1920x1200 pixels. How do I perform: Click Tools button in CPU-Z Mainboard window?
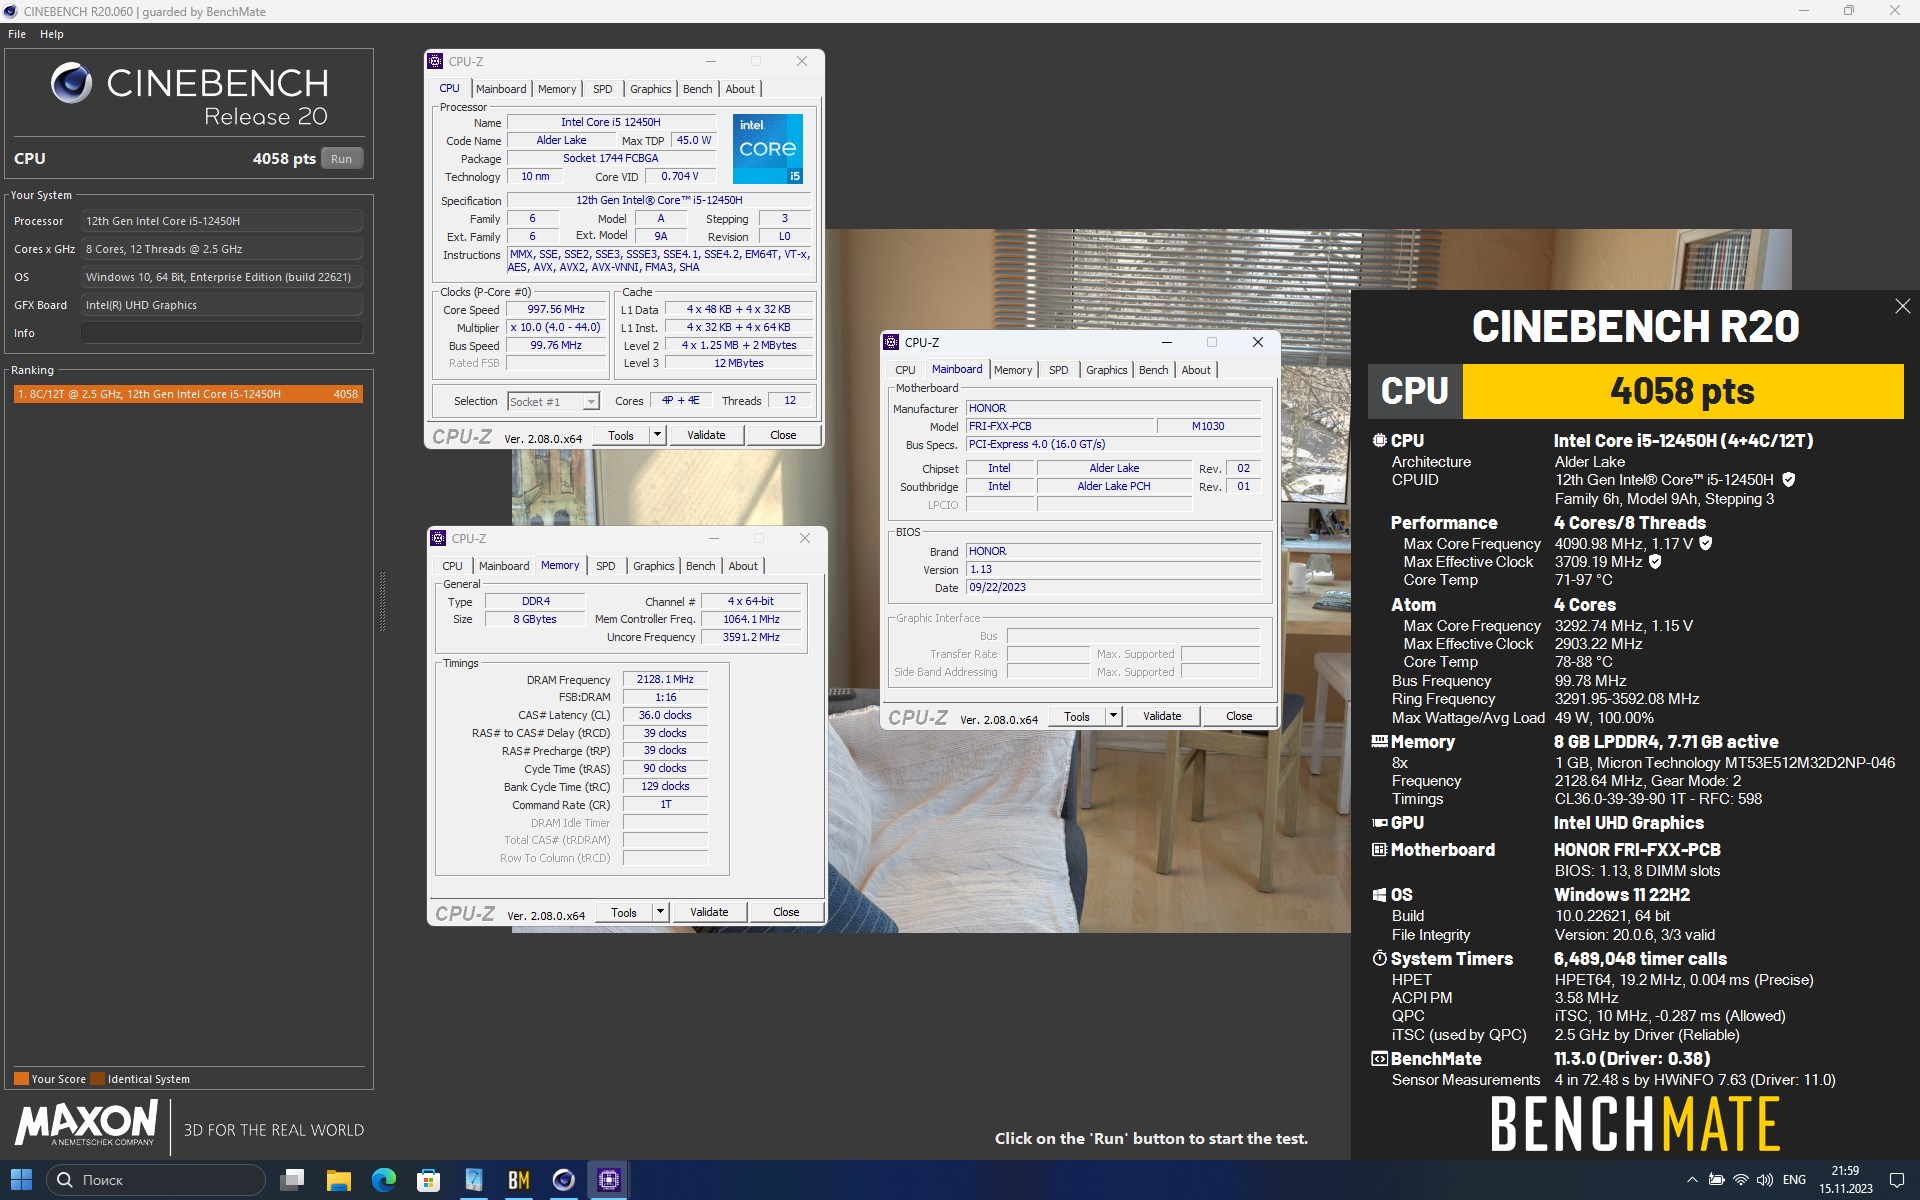tap(1077, 716)
